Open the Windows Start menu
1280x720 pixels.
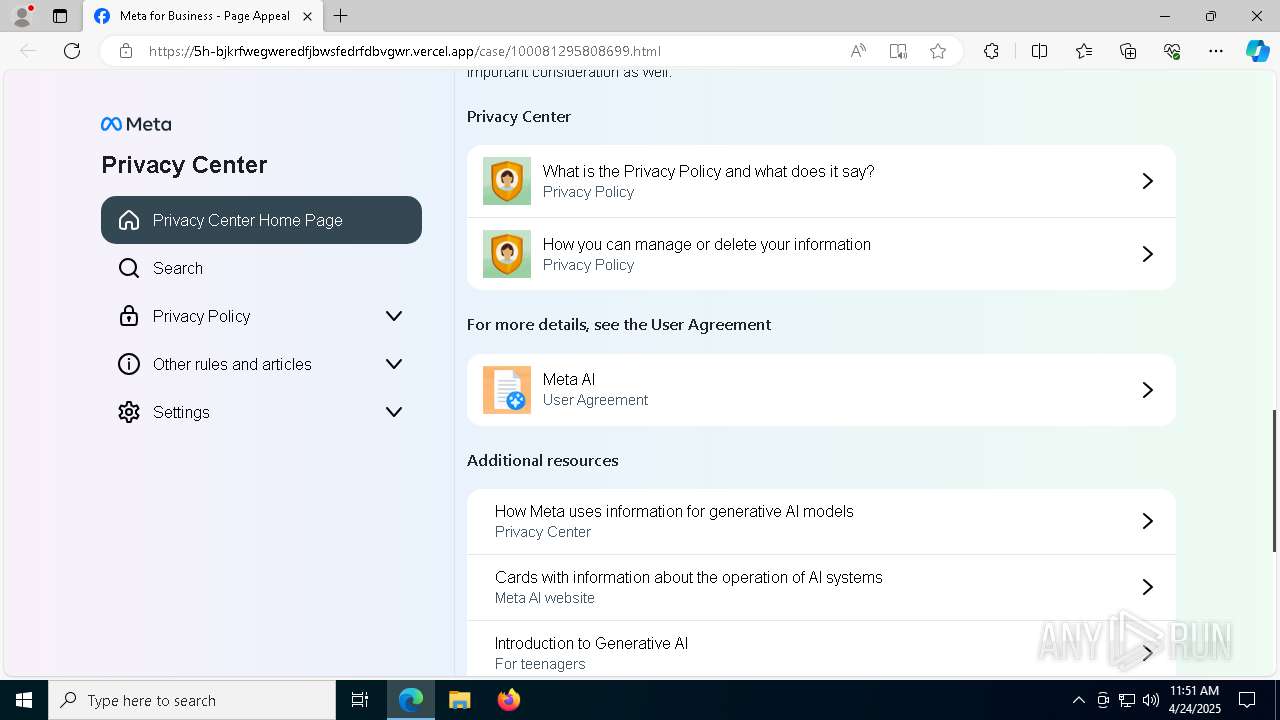pos(24,700)
